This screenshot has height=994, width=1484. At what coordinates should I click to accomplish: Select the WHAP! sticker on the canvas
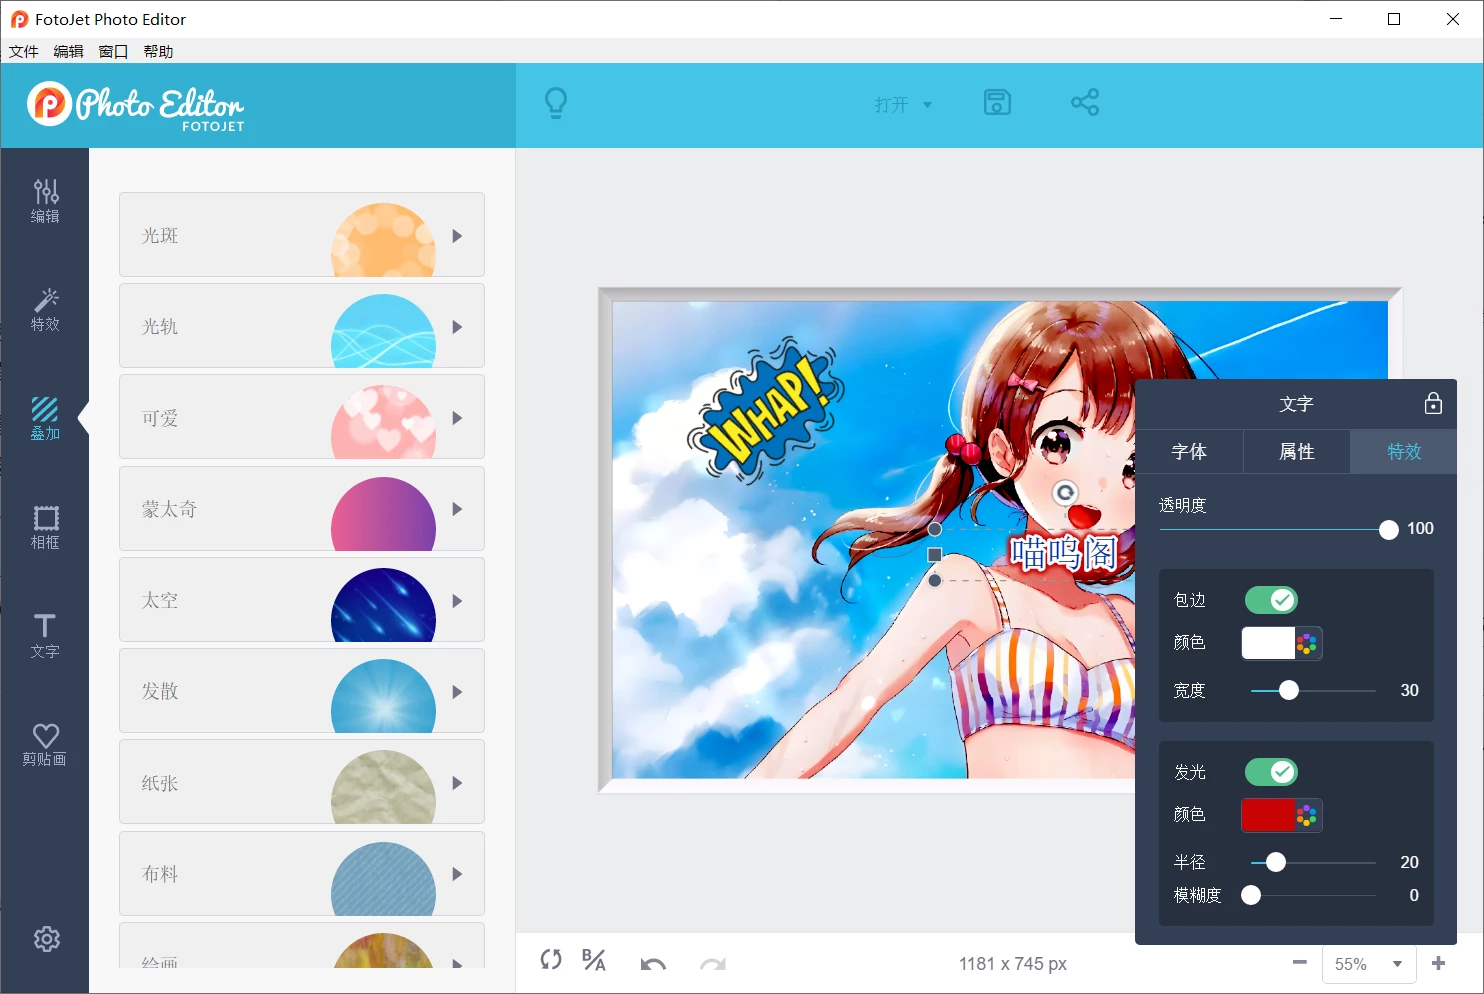click(766, 410)
